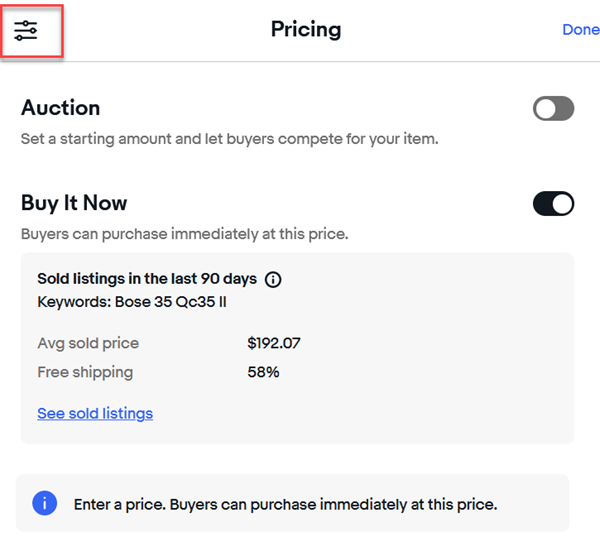Click the Sold listings in last 90 days heading
Screen dimensions: 600x556
(147, 279)
